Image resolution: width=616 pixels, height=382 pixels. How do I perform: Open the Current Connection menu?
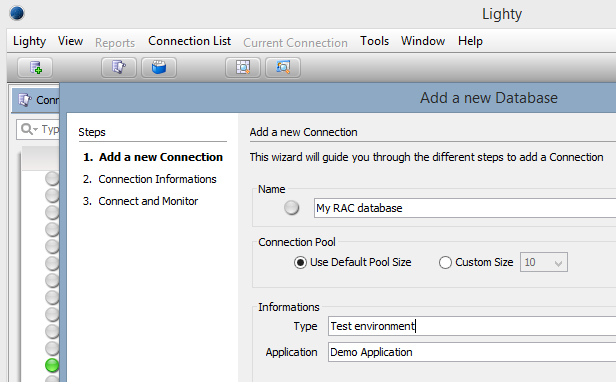click(295, 42)
